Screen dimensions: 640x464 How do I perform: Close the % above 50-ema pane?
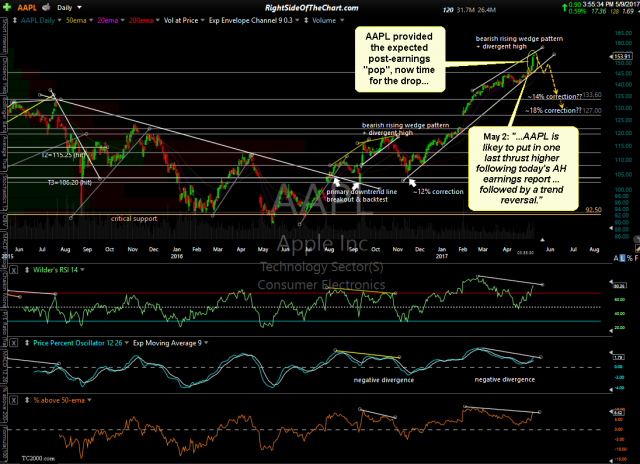pyautogui.click(x=13, y=400)
